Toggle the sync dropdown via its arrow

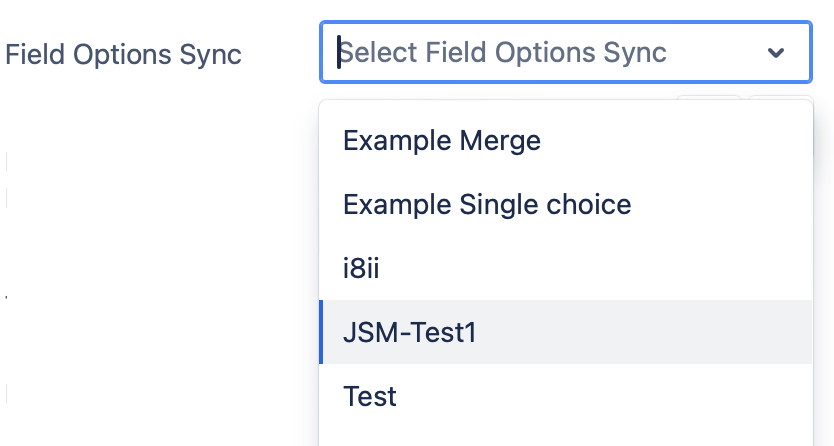[x=776, y=53]
